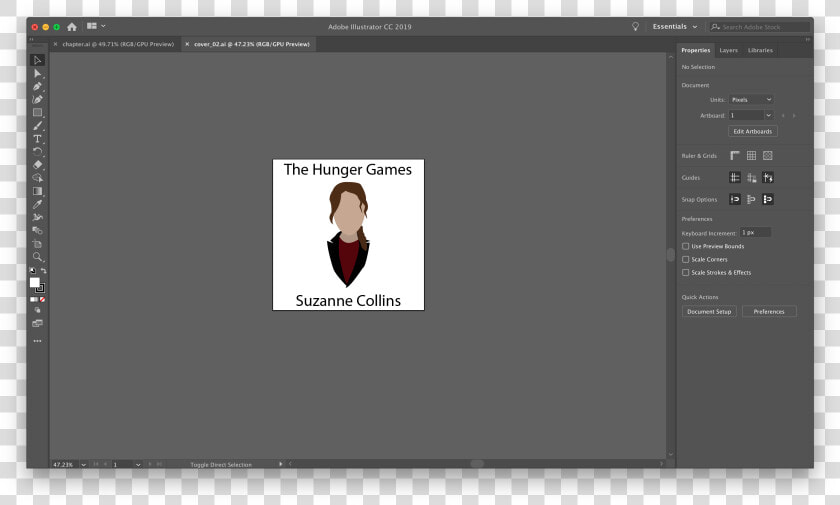Viewport: 840px width, 505px height.
Task: Open zoom level 47.23% dropdown
Action: pyautogui.click(x=84, y=465)
